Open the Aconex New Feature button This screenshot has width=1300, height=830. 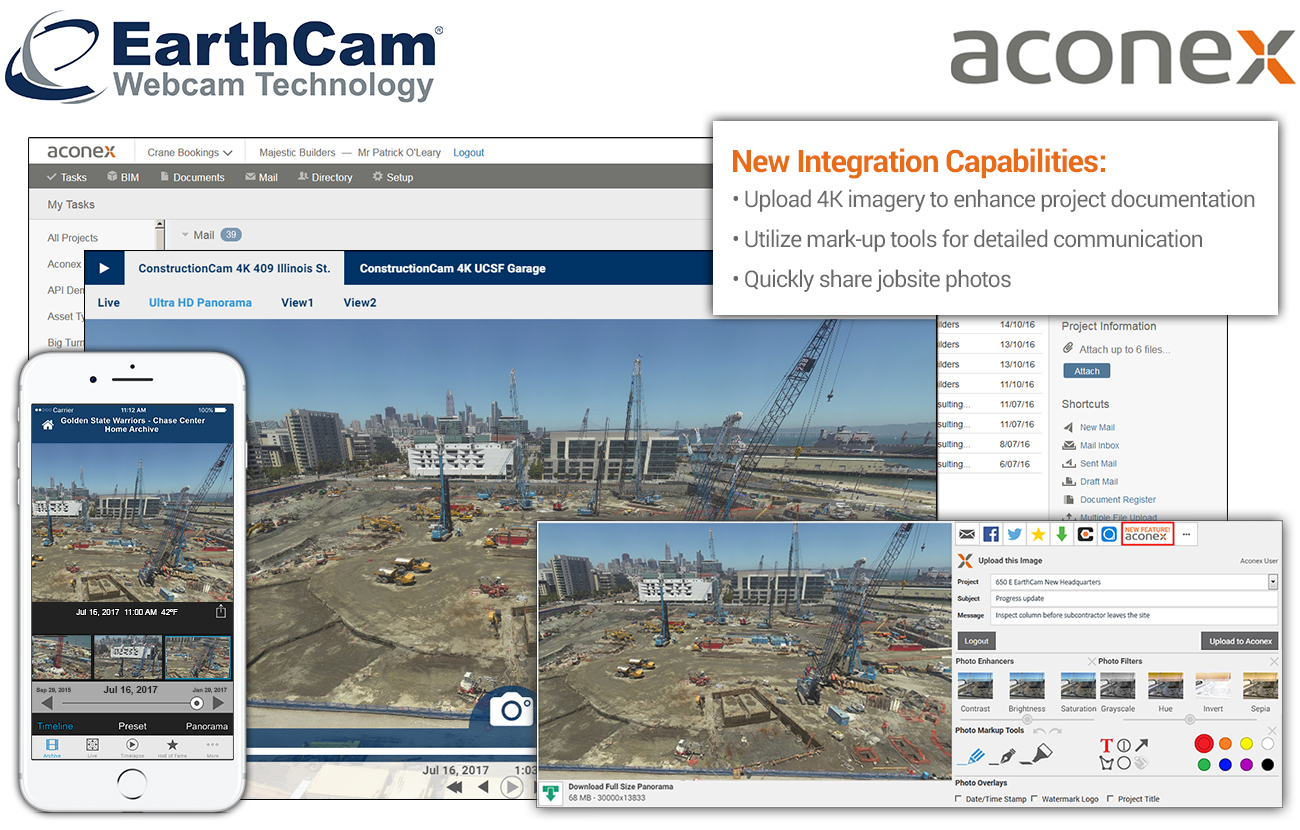tap(1146, 534)
